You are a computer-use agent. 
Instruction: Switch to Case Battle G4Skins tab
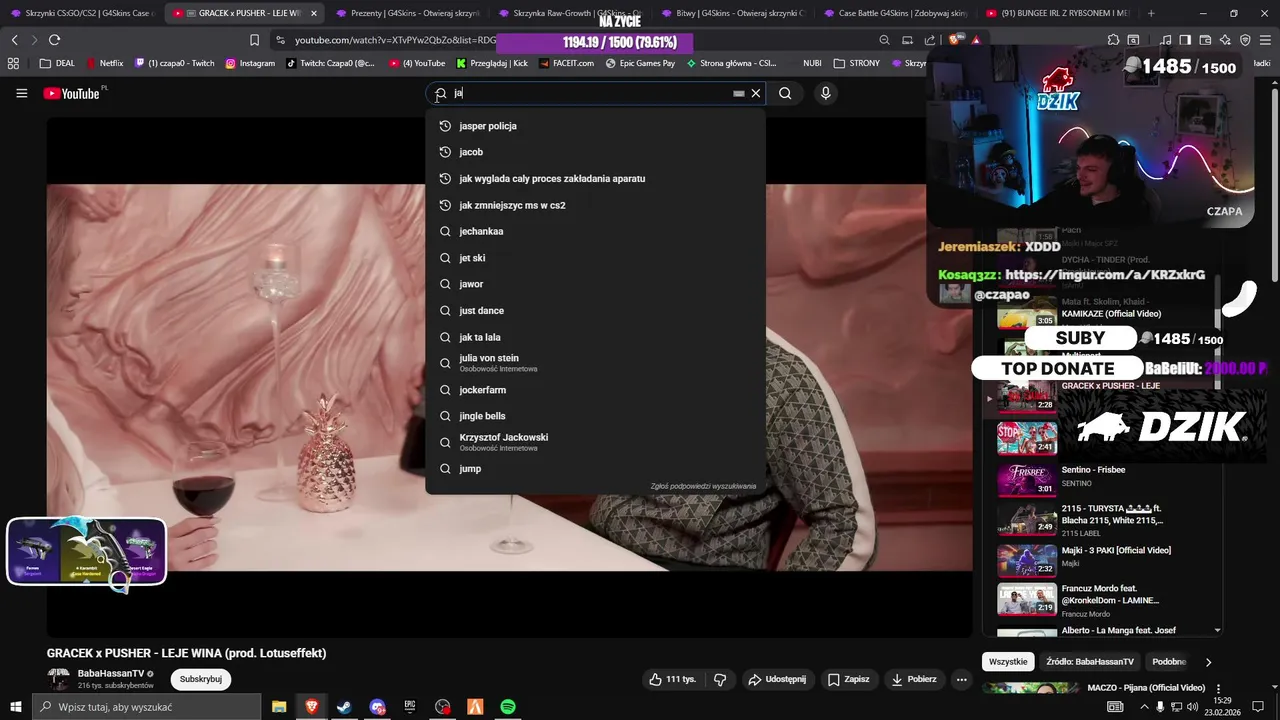coord(895,13)
